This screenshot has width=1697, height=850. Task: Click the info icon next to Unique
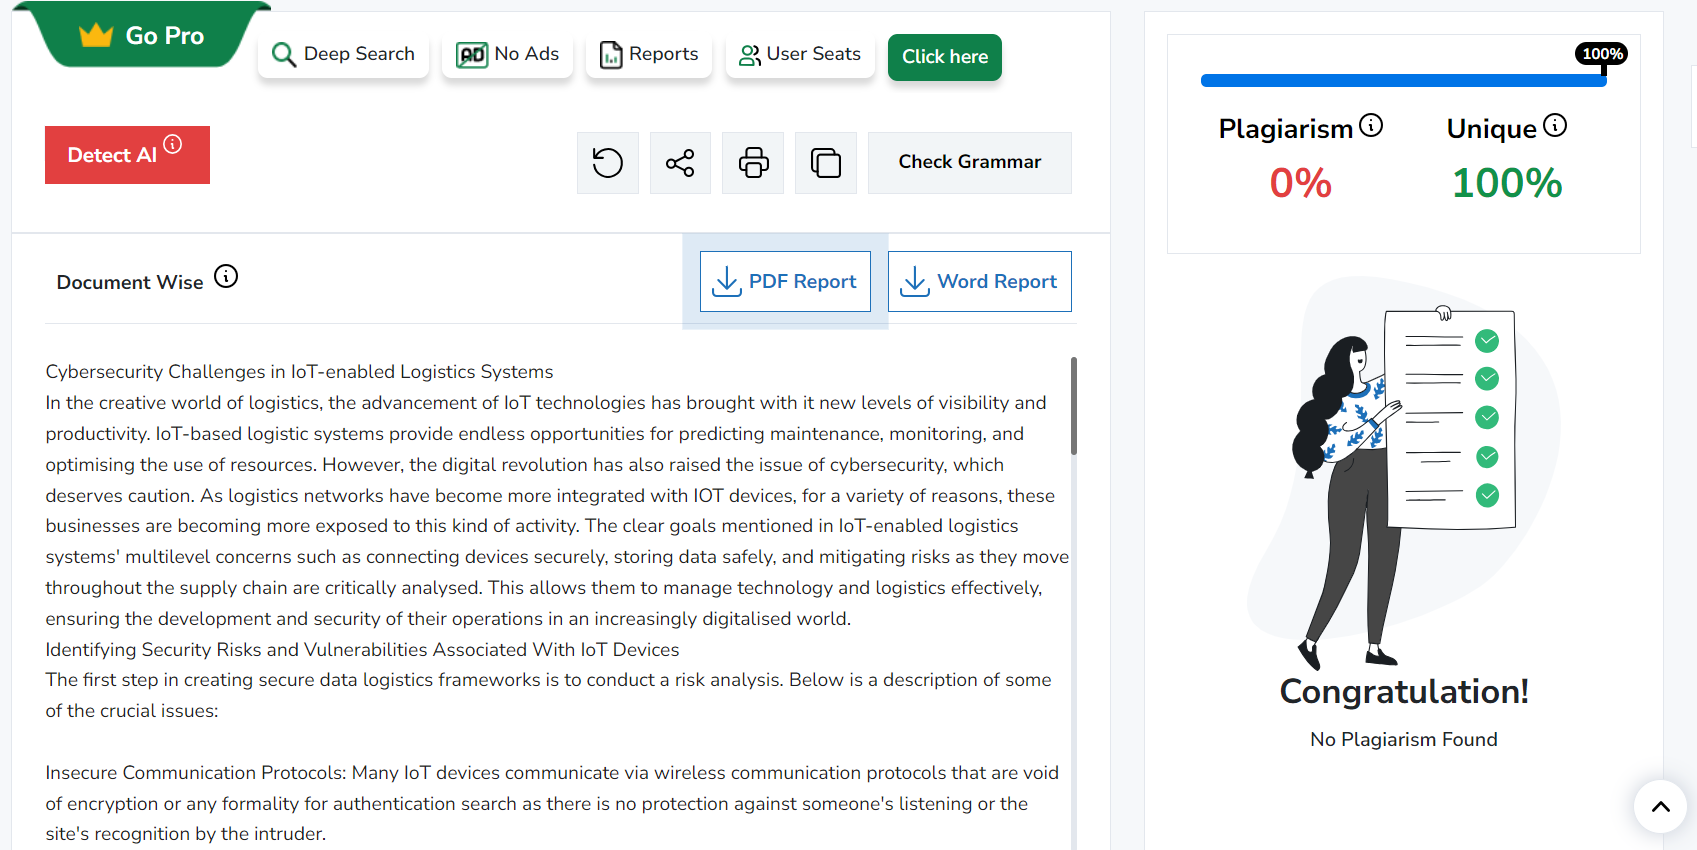click(1555, 125)
